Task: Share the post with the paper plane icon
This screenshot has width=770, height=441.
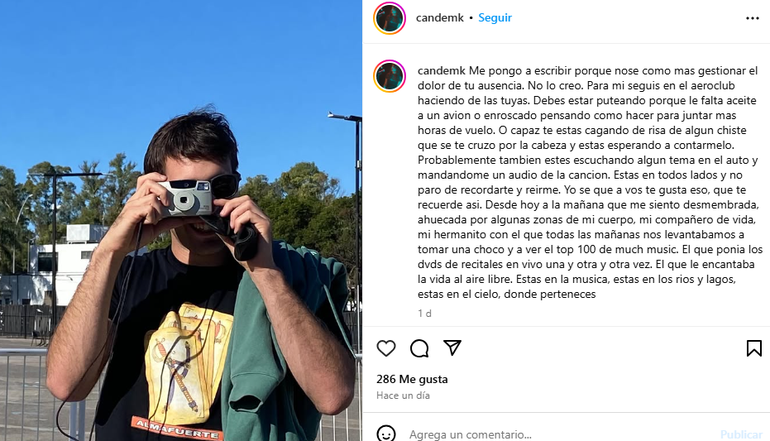Action: tap(452, 348)
